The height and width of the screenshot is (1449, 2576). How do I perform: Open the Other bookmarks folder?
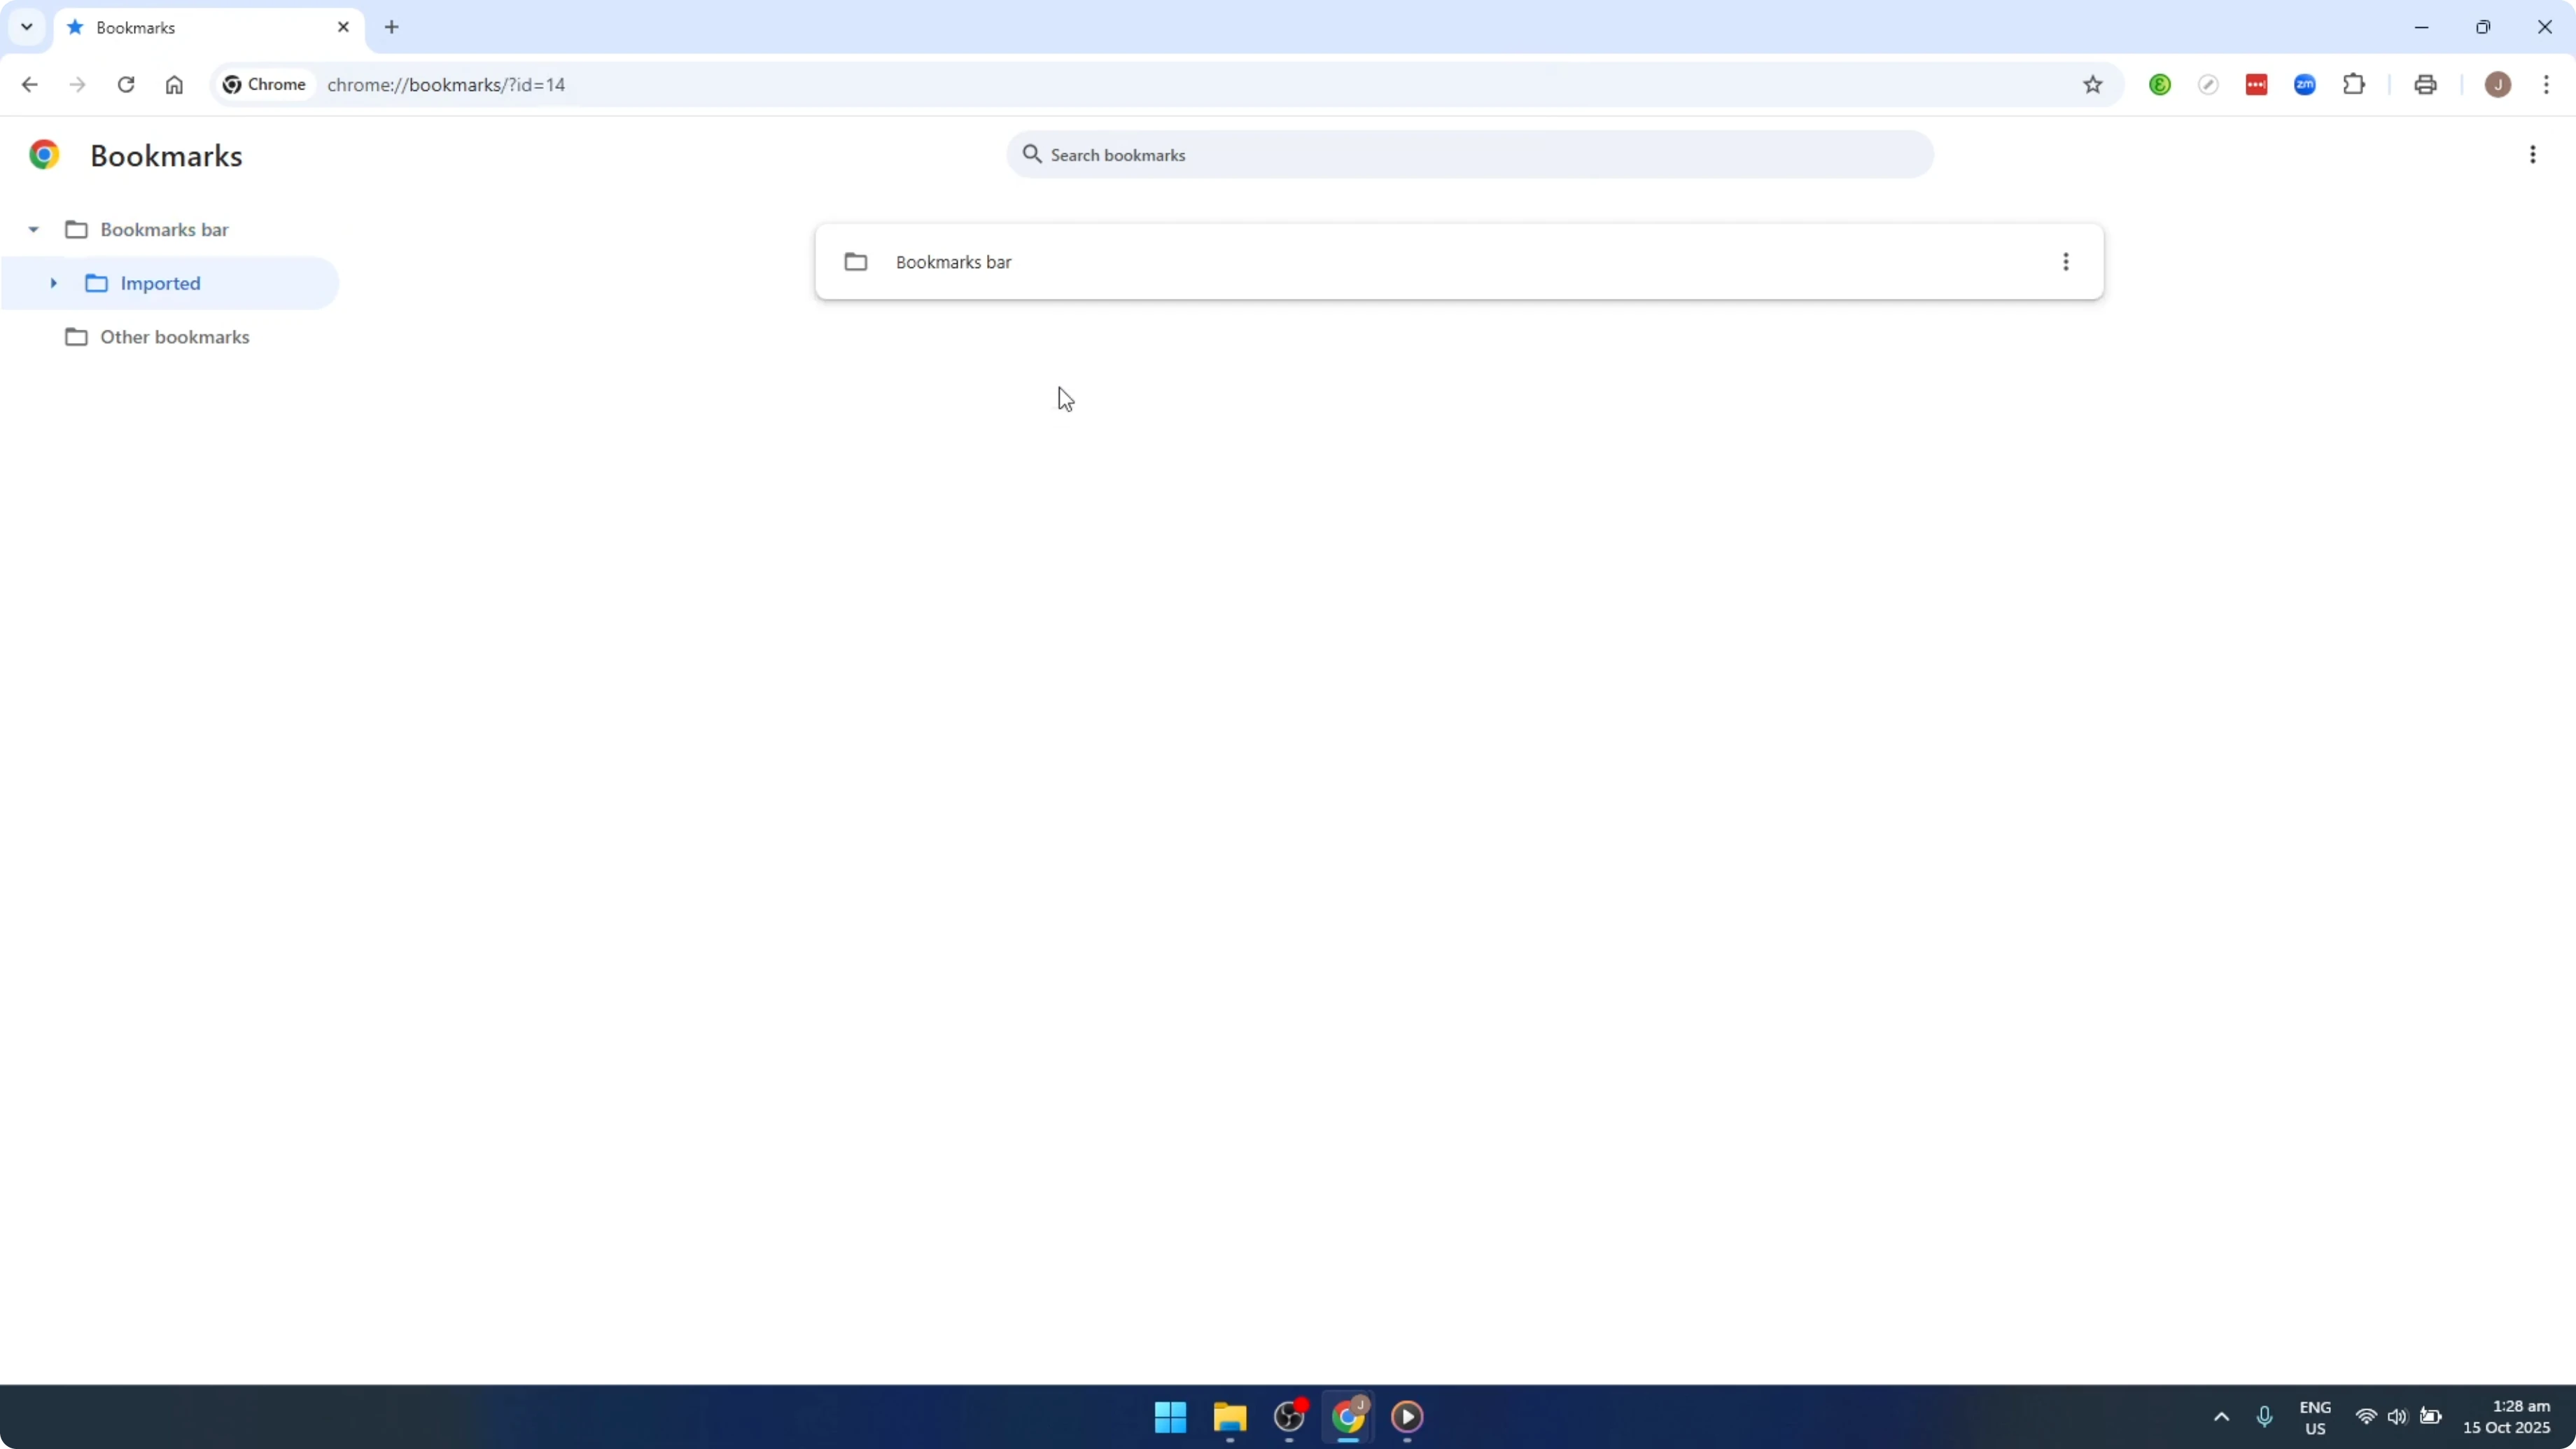click(175, 337)
